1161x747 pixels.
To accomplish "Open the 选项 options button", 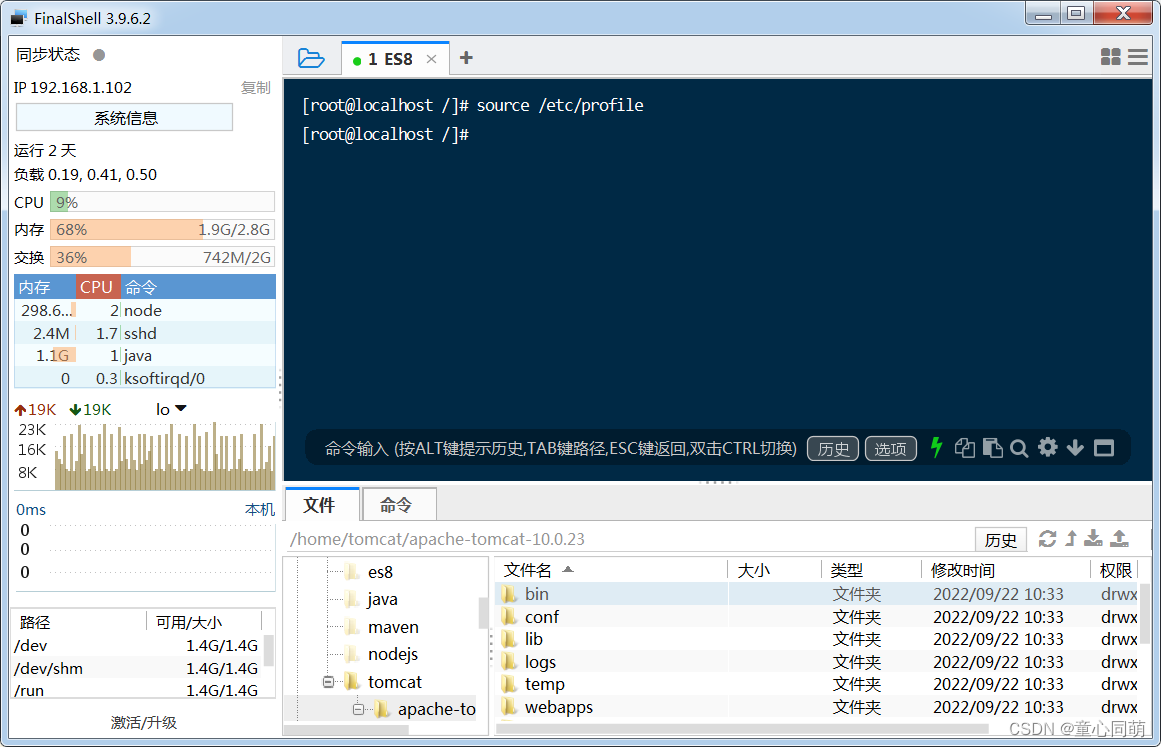I will [891, 449].
